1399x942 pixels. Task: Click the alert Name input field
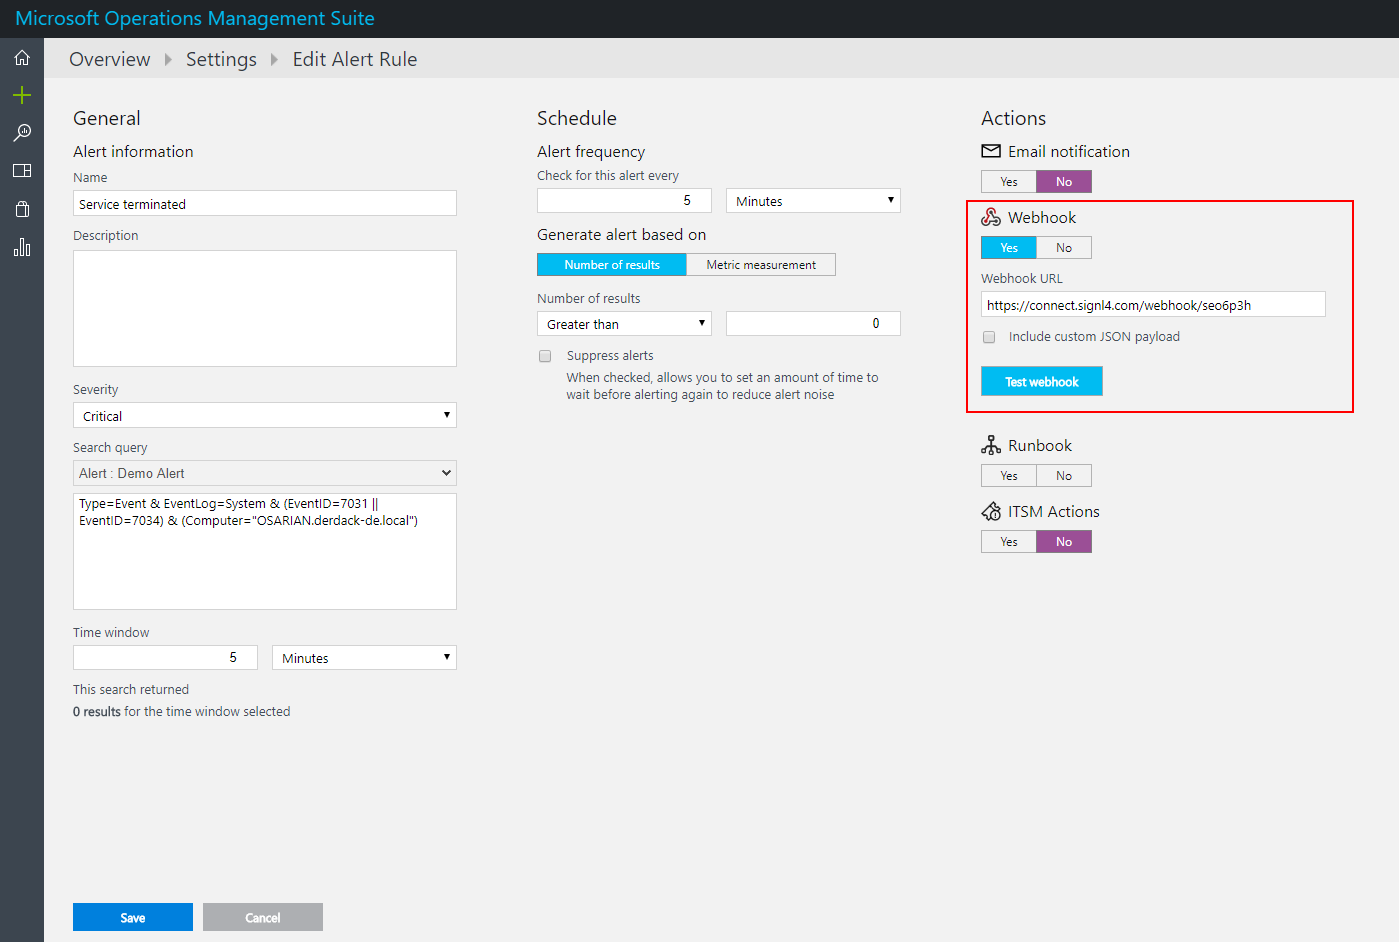(x=265, y=203)
